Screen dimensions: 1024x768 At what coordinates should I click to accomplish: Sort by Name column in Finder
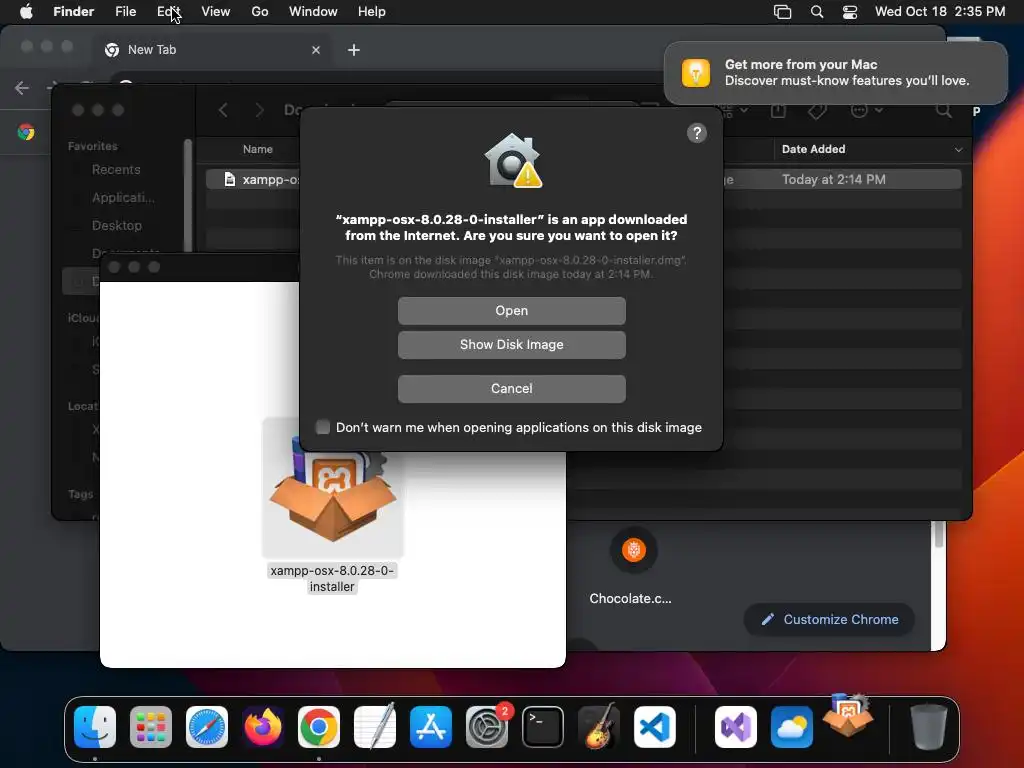(x=257, y=149)
